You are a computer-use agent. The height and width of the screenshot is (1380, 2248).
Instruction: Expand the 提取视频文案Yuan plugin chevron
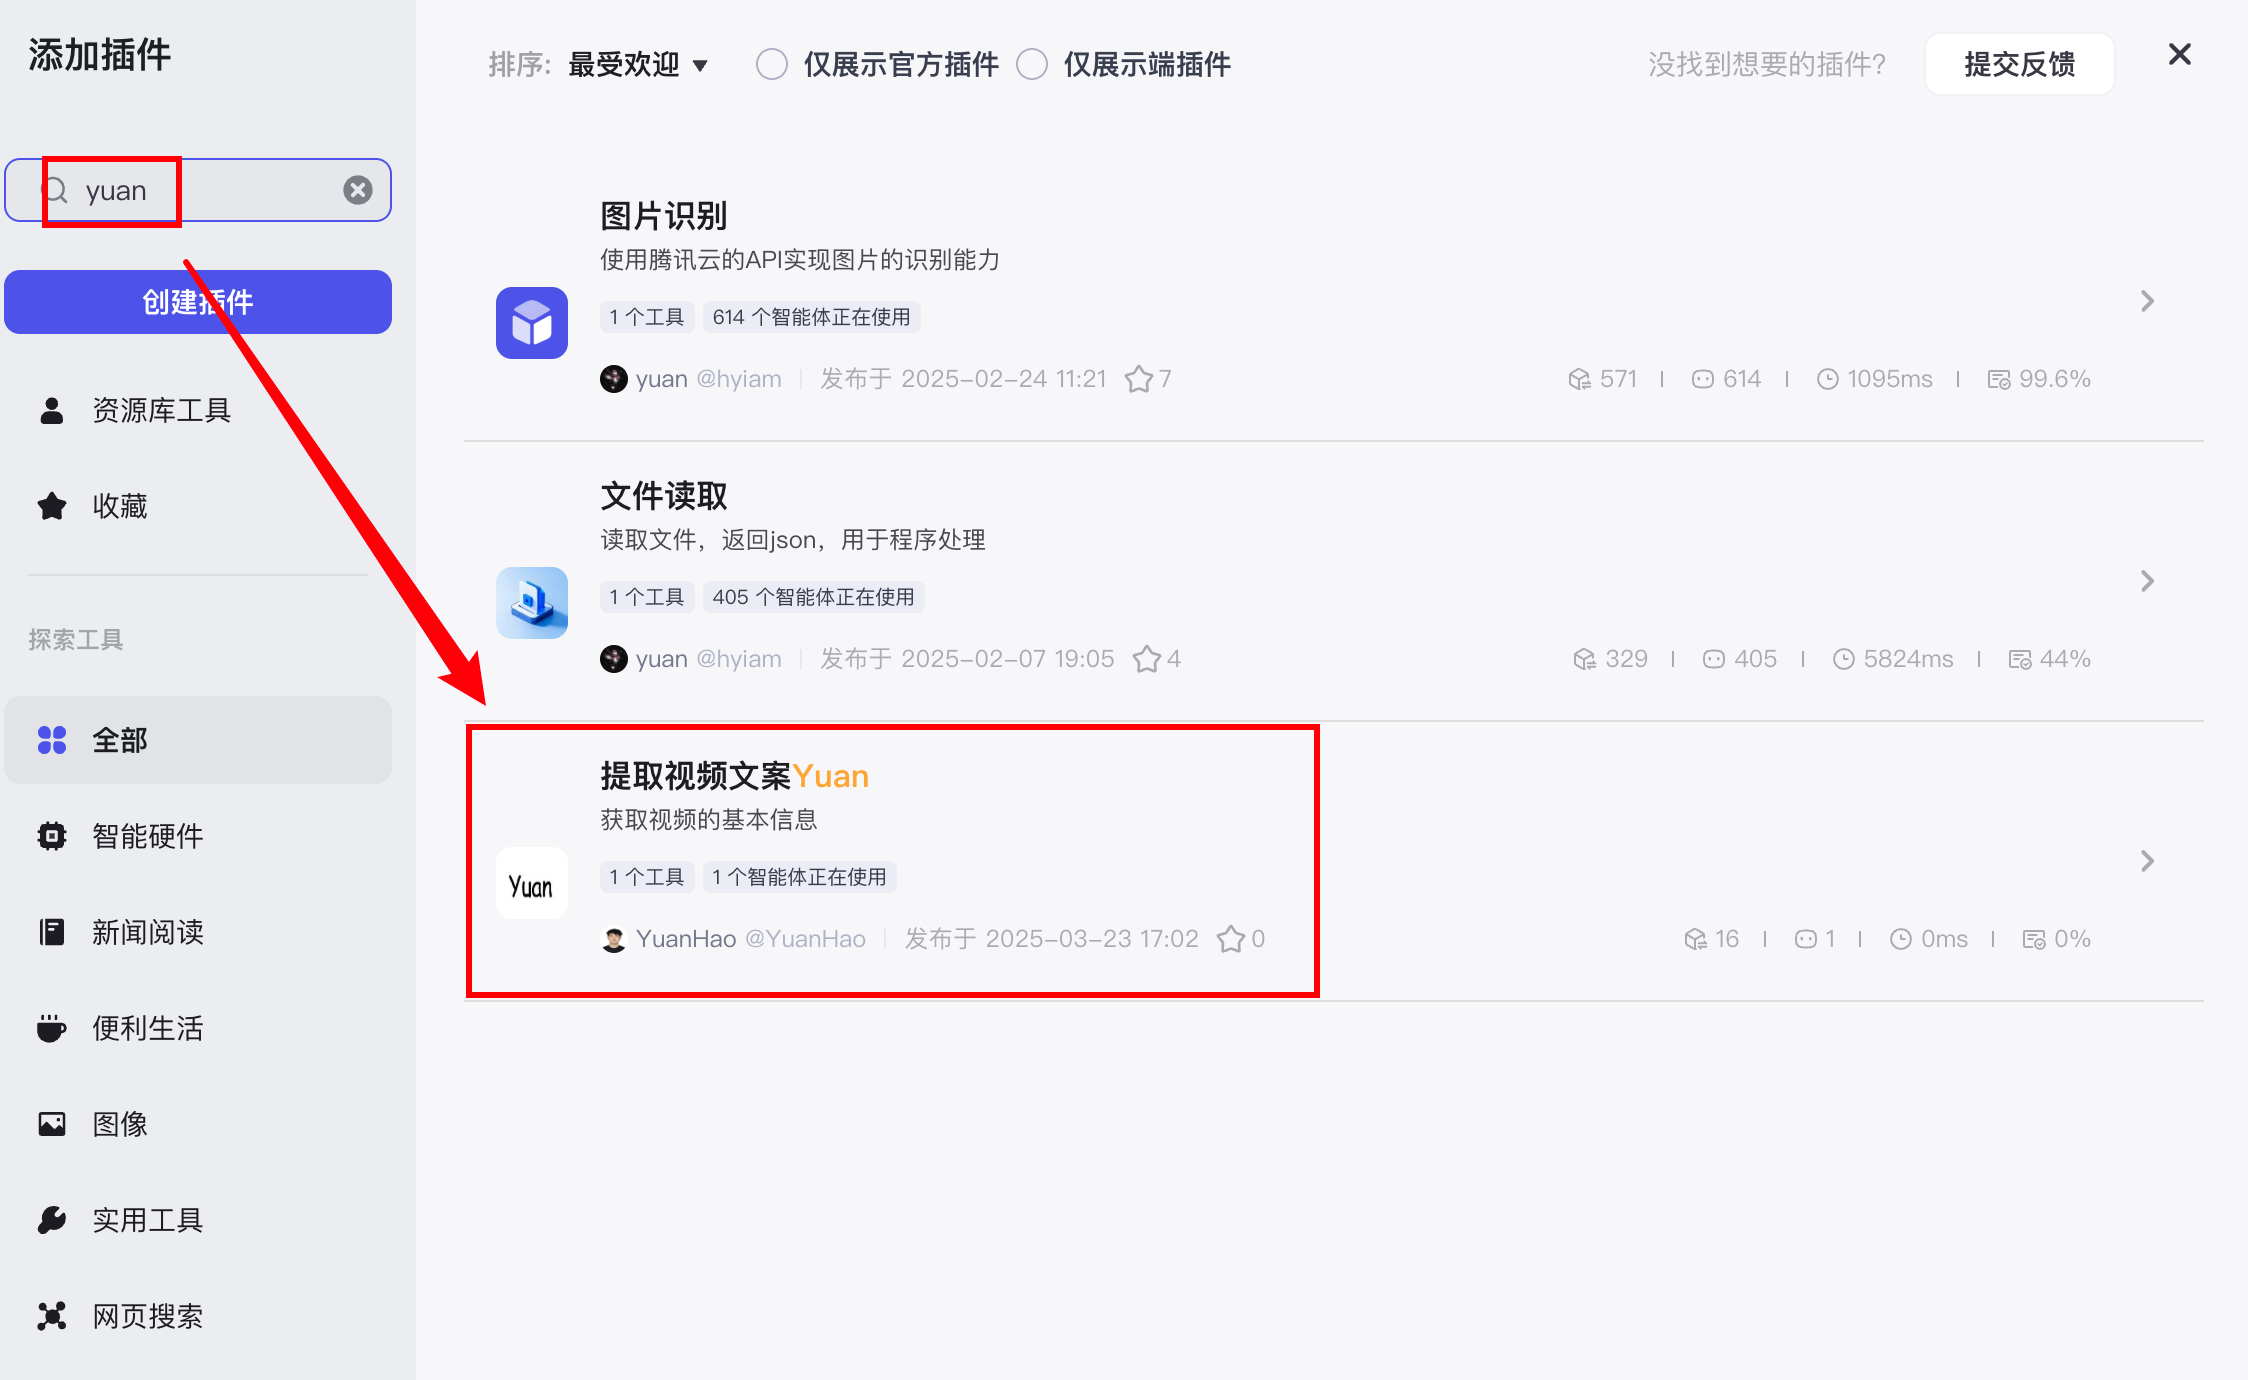pos(2146,861)
